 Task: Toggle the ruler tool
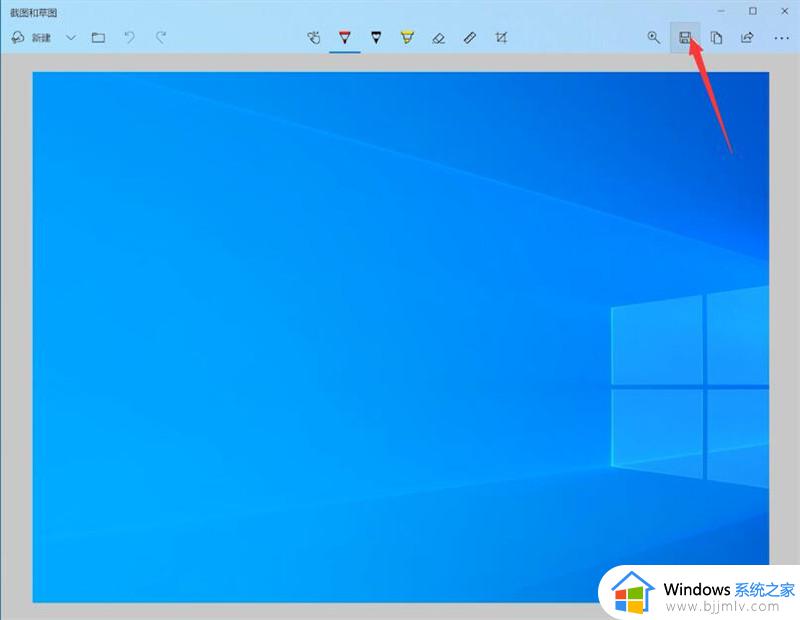tap(470, 38)
